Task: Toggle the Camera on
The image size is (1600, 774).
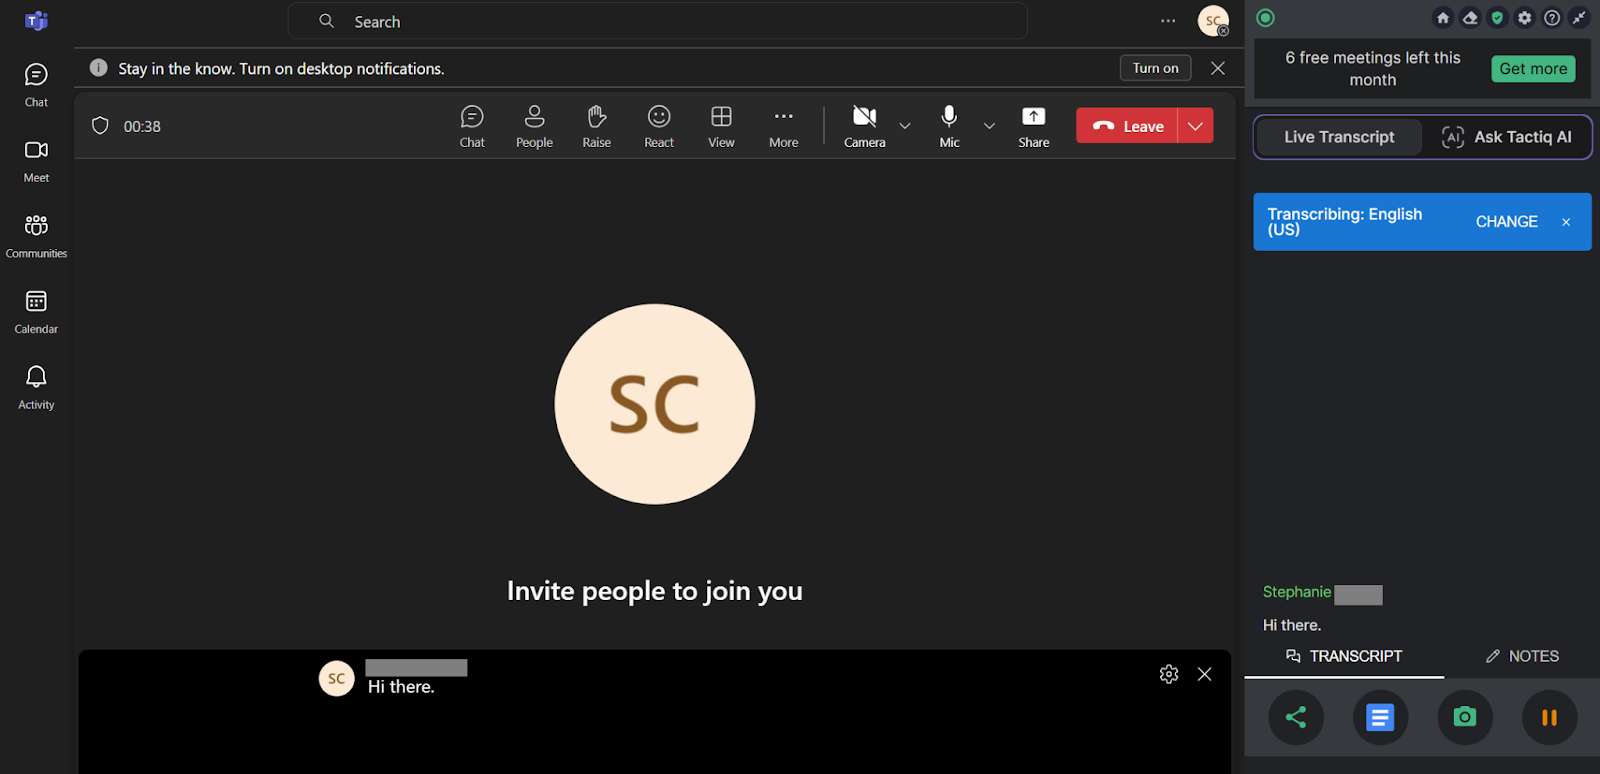Action: point(864,126)
